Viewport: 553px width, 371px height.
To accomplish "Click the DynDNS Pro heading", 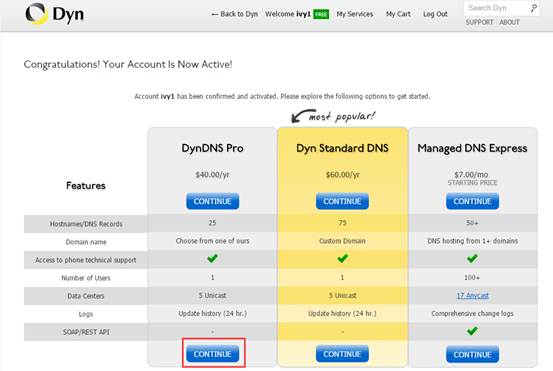I will click(212, 148).
